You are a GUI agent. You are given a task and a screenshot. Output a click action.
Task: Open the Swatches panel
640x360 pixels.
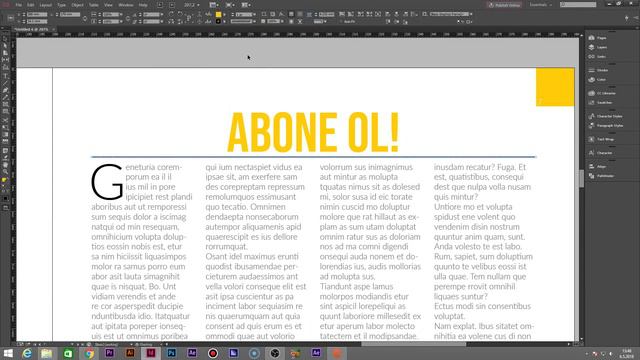coord(600,103)
